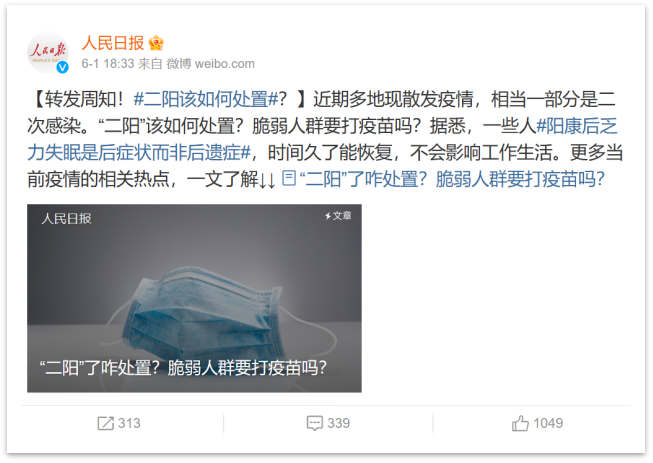Screen dimensions: 653x463
Task: Open hashtag #阳康后乏力失眠是后症状而非后遗症#
Action: click(322, 139)
